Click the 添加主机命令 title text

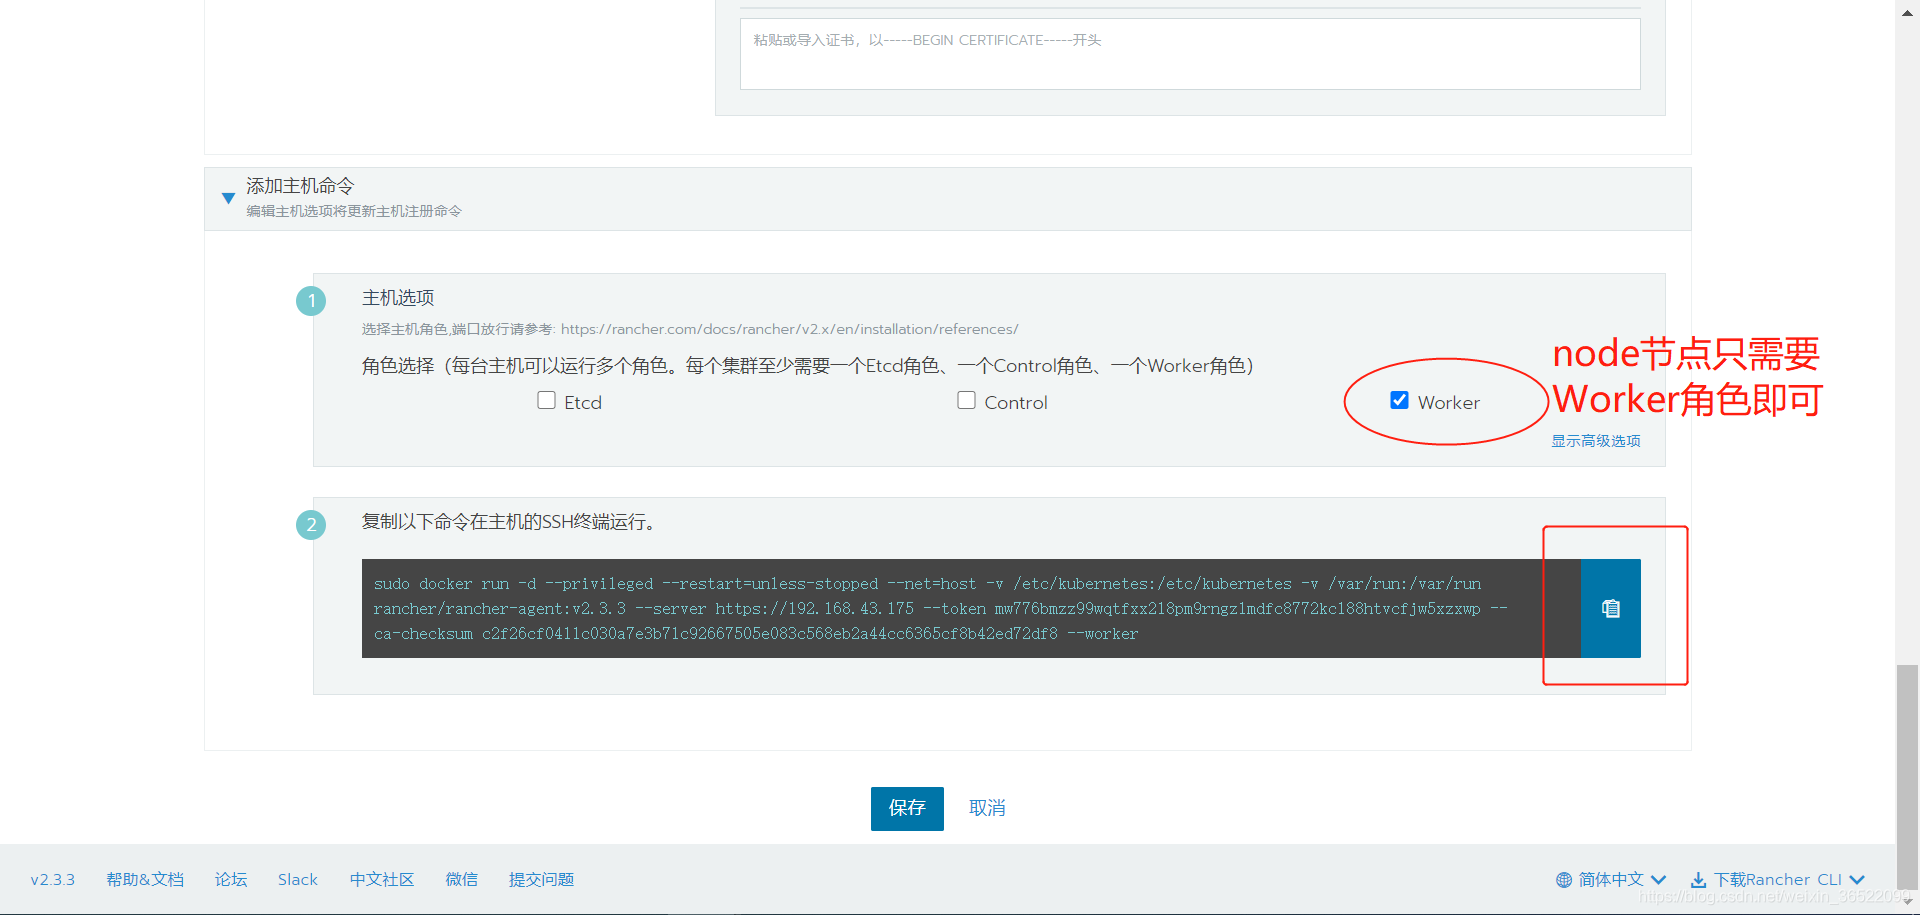300,186
